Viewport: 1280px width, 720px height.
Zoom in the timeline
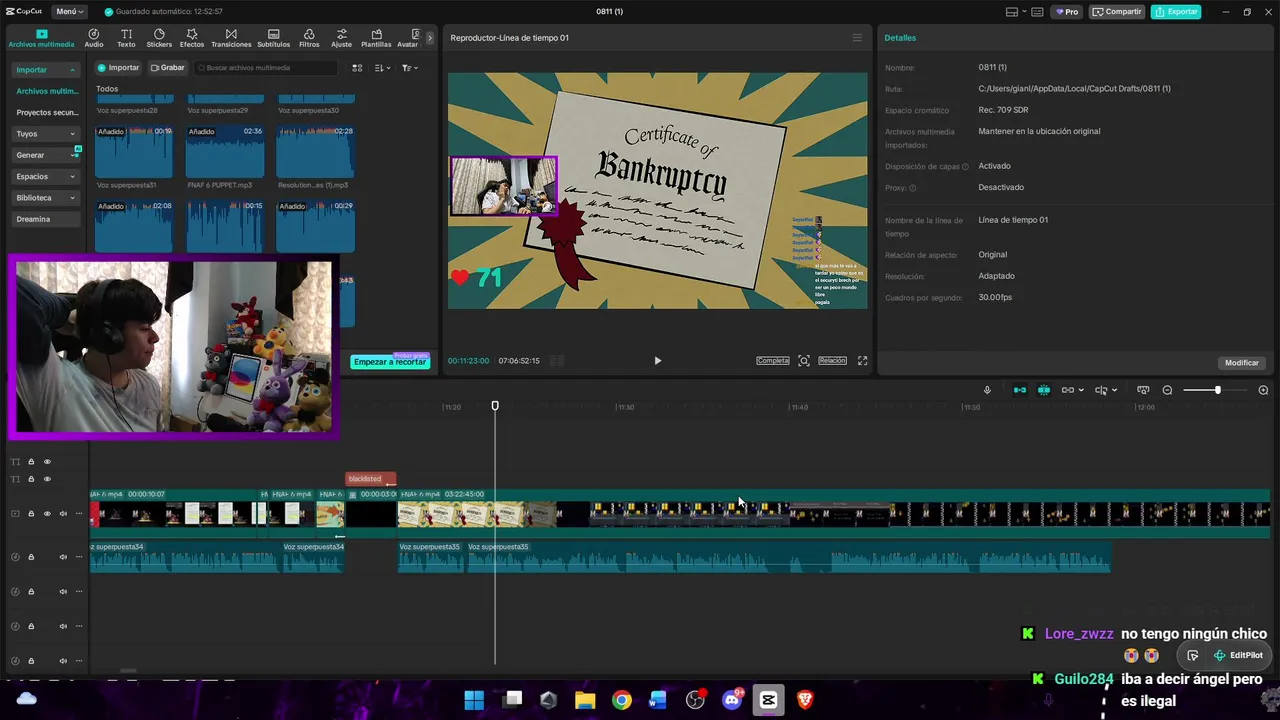(x=1263, y=390)
